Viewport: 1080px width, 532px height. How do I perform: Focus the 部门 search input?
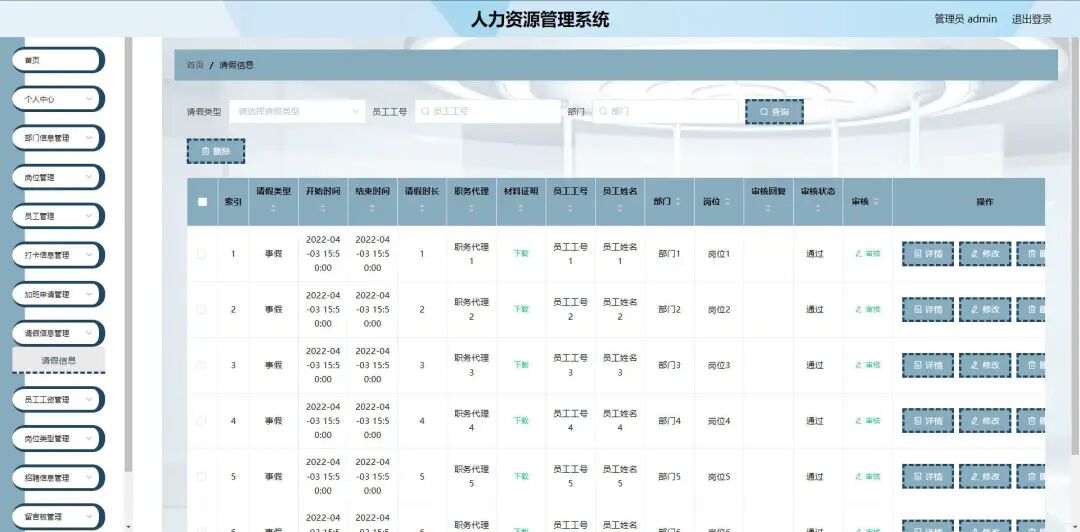tap(665, 112)
